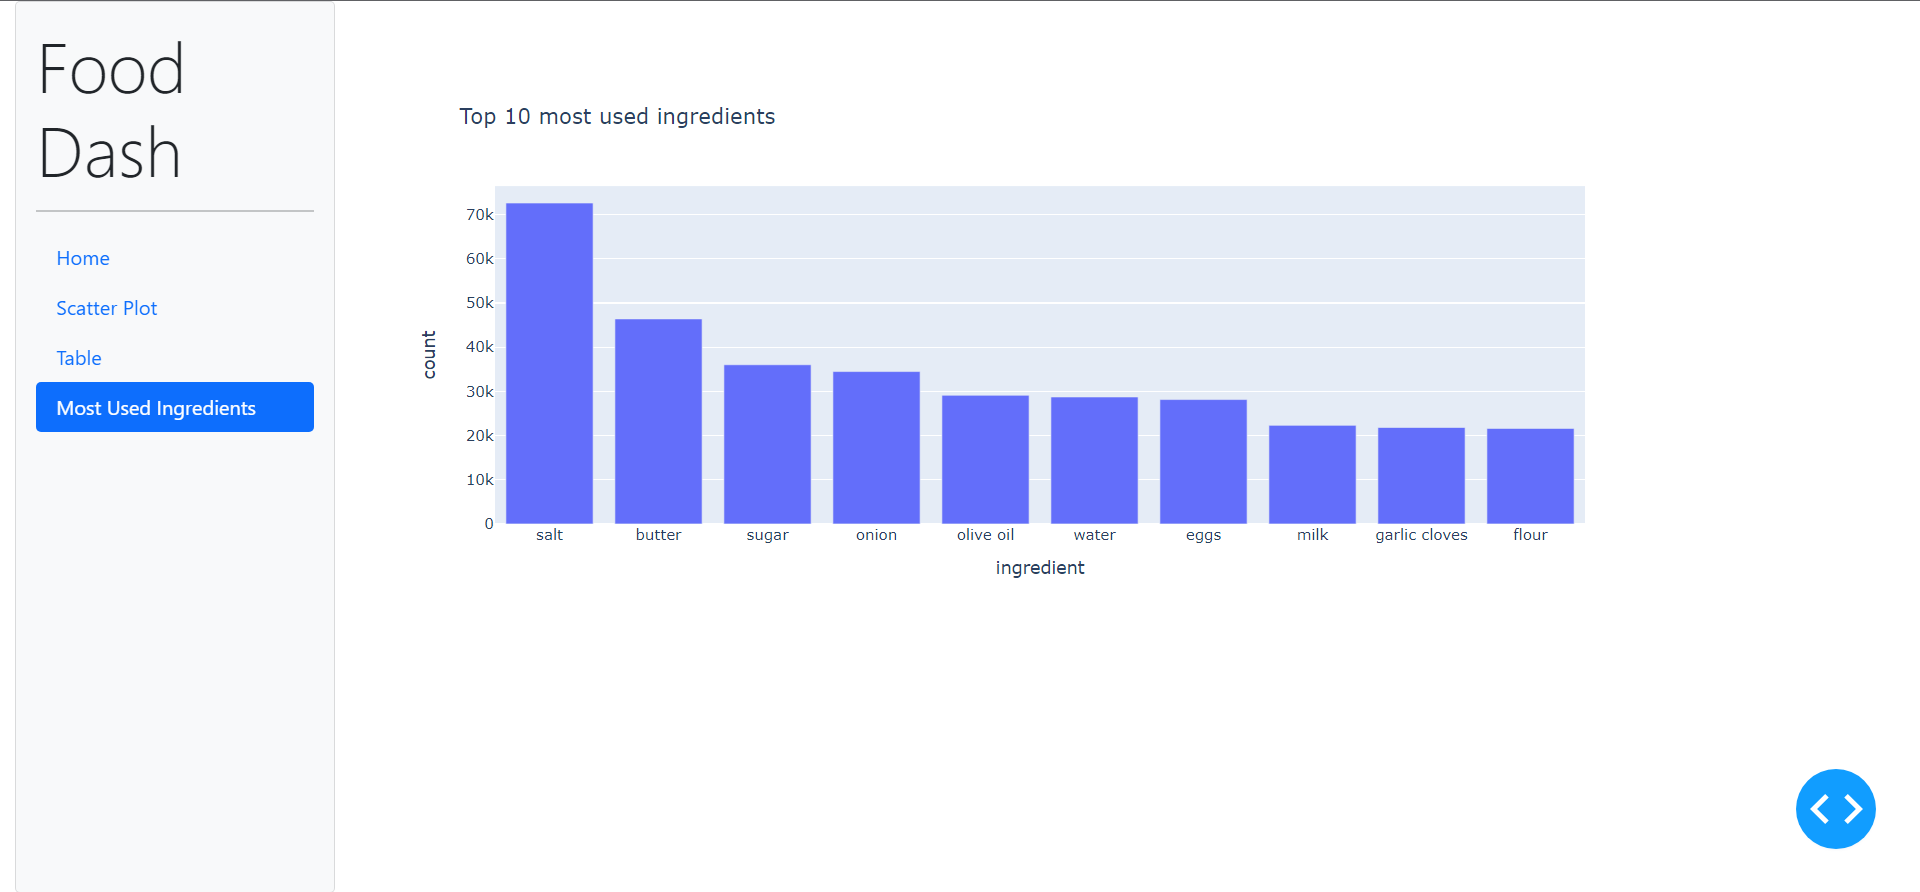Click the 'sugar' x-axis label
This screenshot has height=892, width=1920.
pyautogui.click(x=767, y=535)
